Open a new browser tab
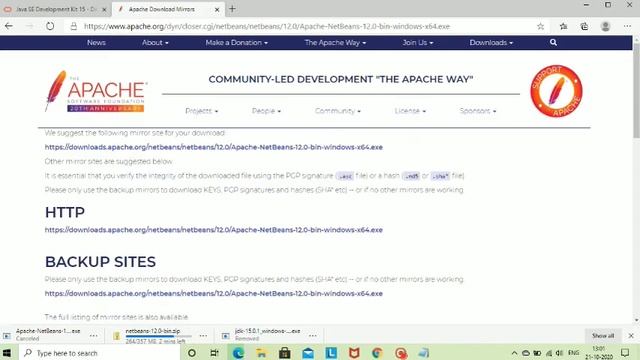This screenshot has width=640, height=360. tap(232, 9)
